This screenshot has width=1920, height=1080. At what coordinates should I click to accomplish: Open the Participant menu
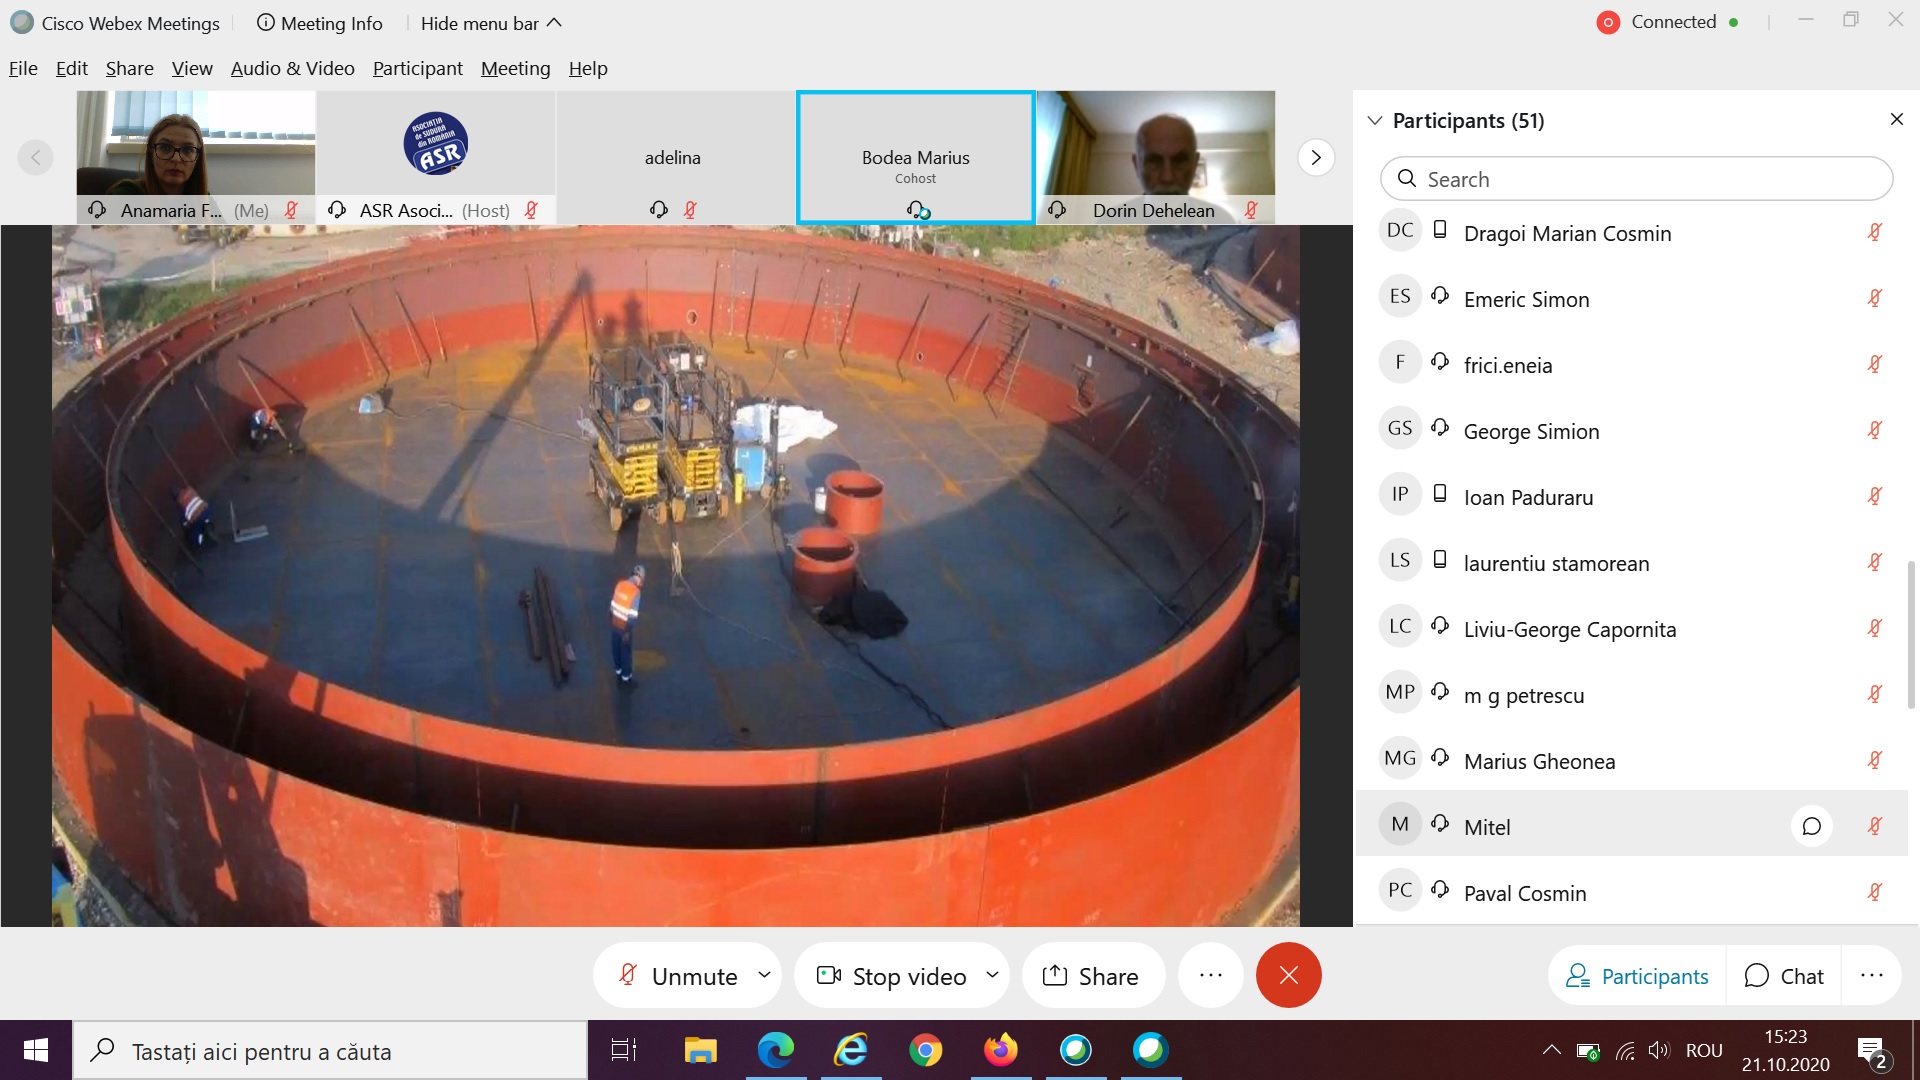pos(417,68)
